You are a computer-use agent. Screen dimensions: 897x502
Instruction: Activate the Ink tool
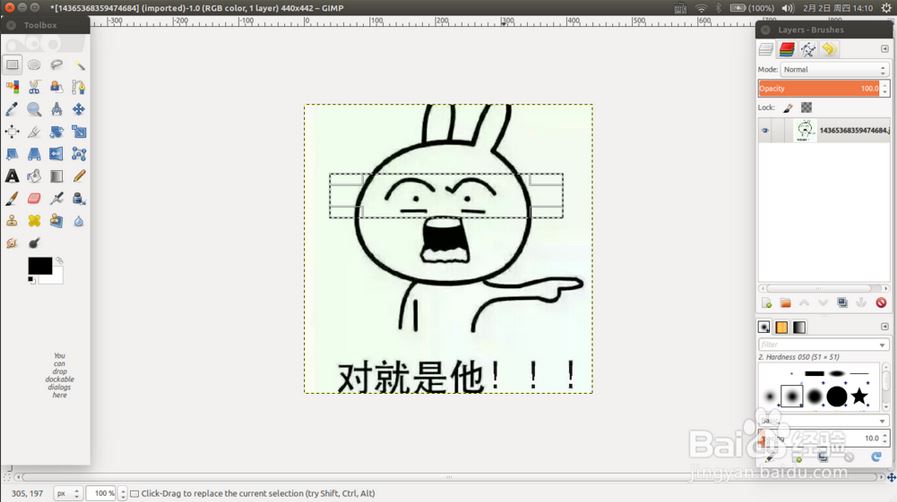79,198
